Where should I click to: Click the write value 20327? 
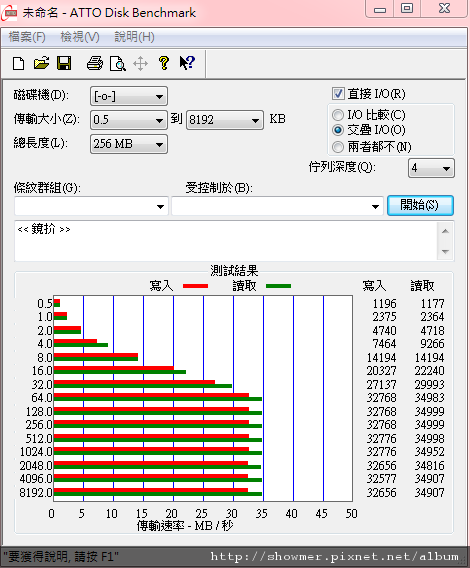(x=382, y=371)
